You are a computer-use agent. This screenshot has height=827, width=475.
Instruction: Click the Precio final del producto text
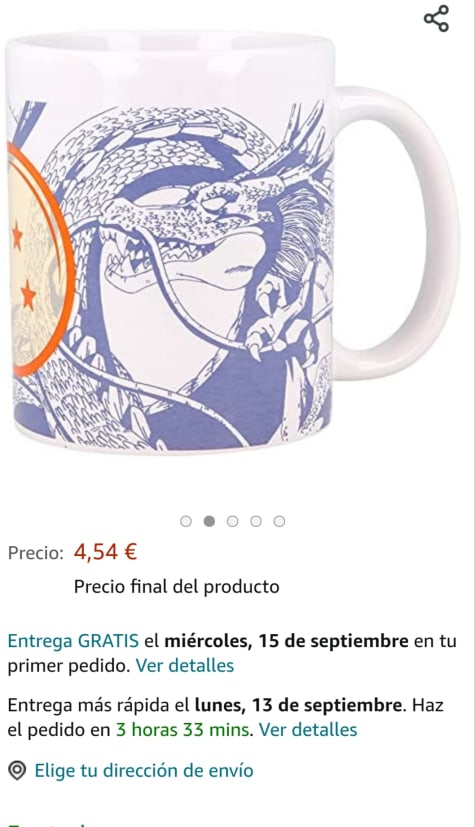177,586
